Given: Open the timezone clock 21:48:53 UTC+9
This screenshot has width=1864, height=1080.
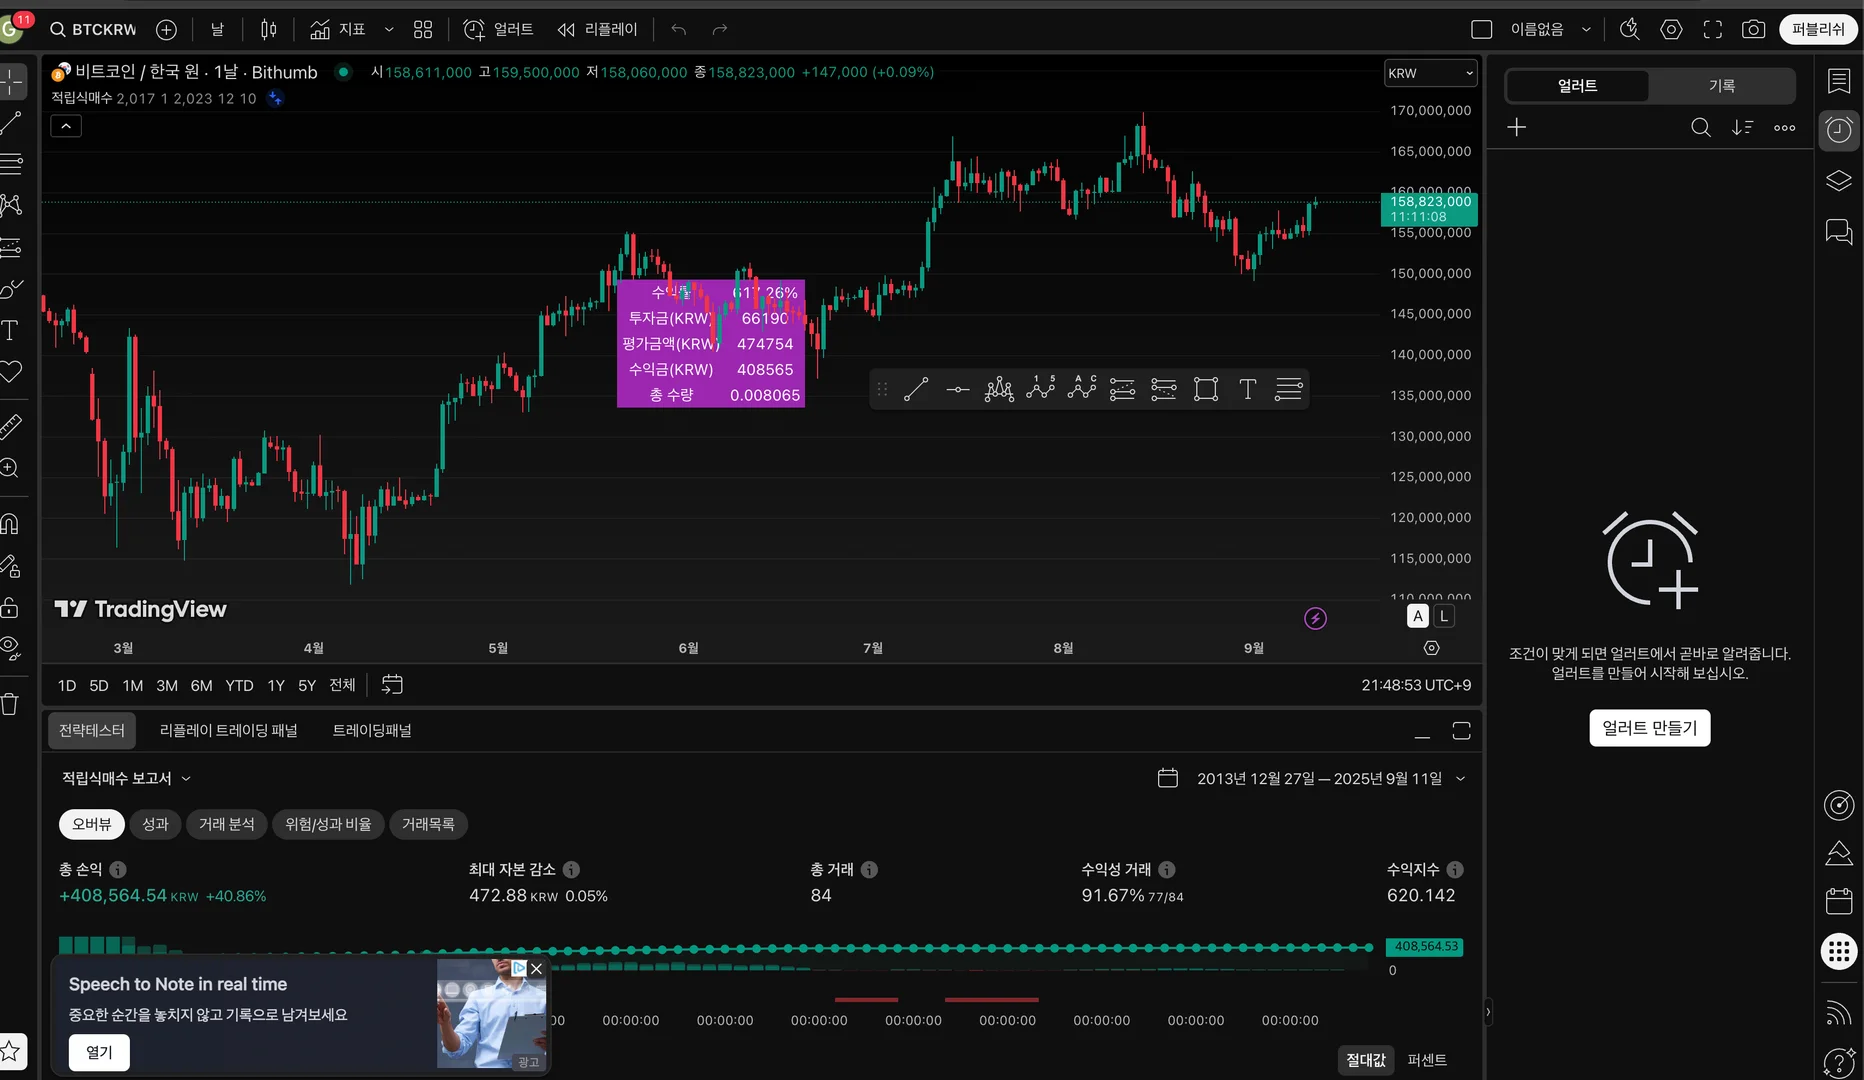Looking at the screenshot, I should click(x=1416, y=685).
